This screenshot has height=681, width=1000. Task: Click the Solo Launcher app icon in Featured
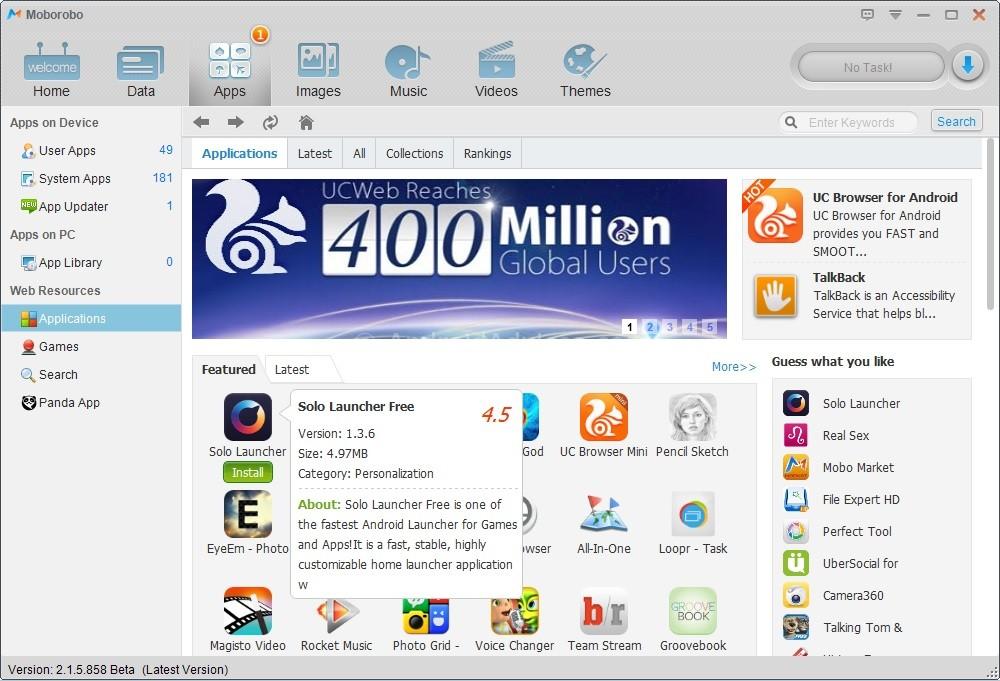click(x=247, y=417)
